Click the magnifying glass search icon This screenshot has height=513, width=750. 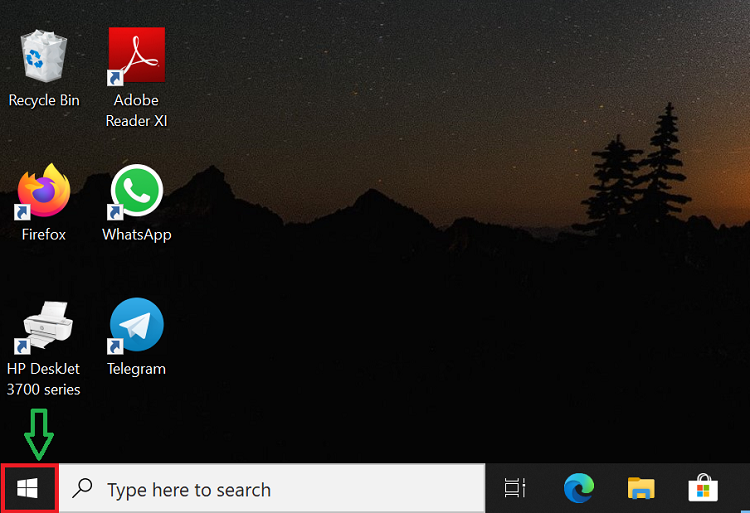coord(84,489)
